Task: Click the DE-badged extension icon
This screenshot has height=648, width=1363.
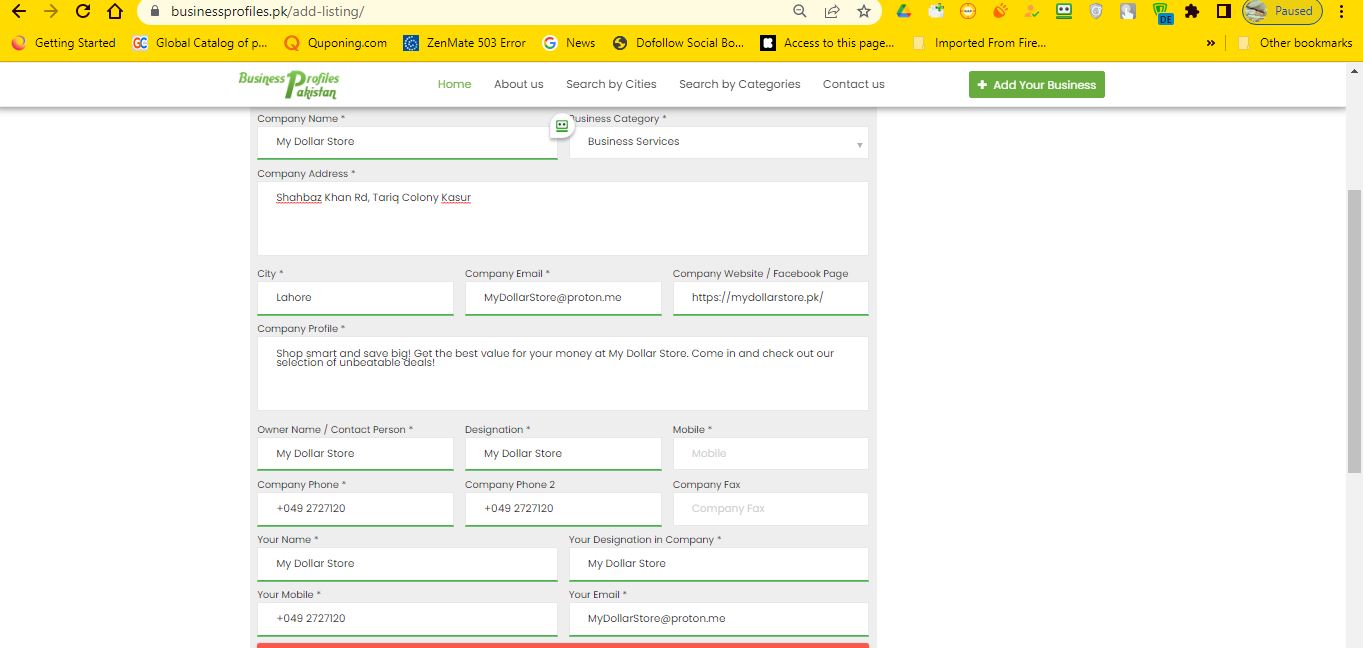Action: (1161, 13)
